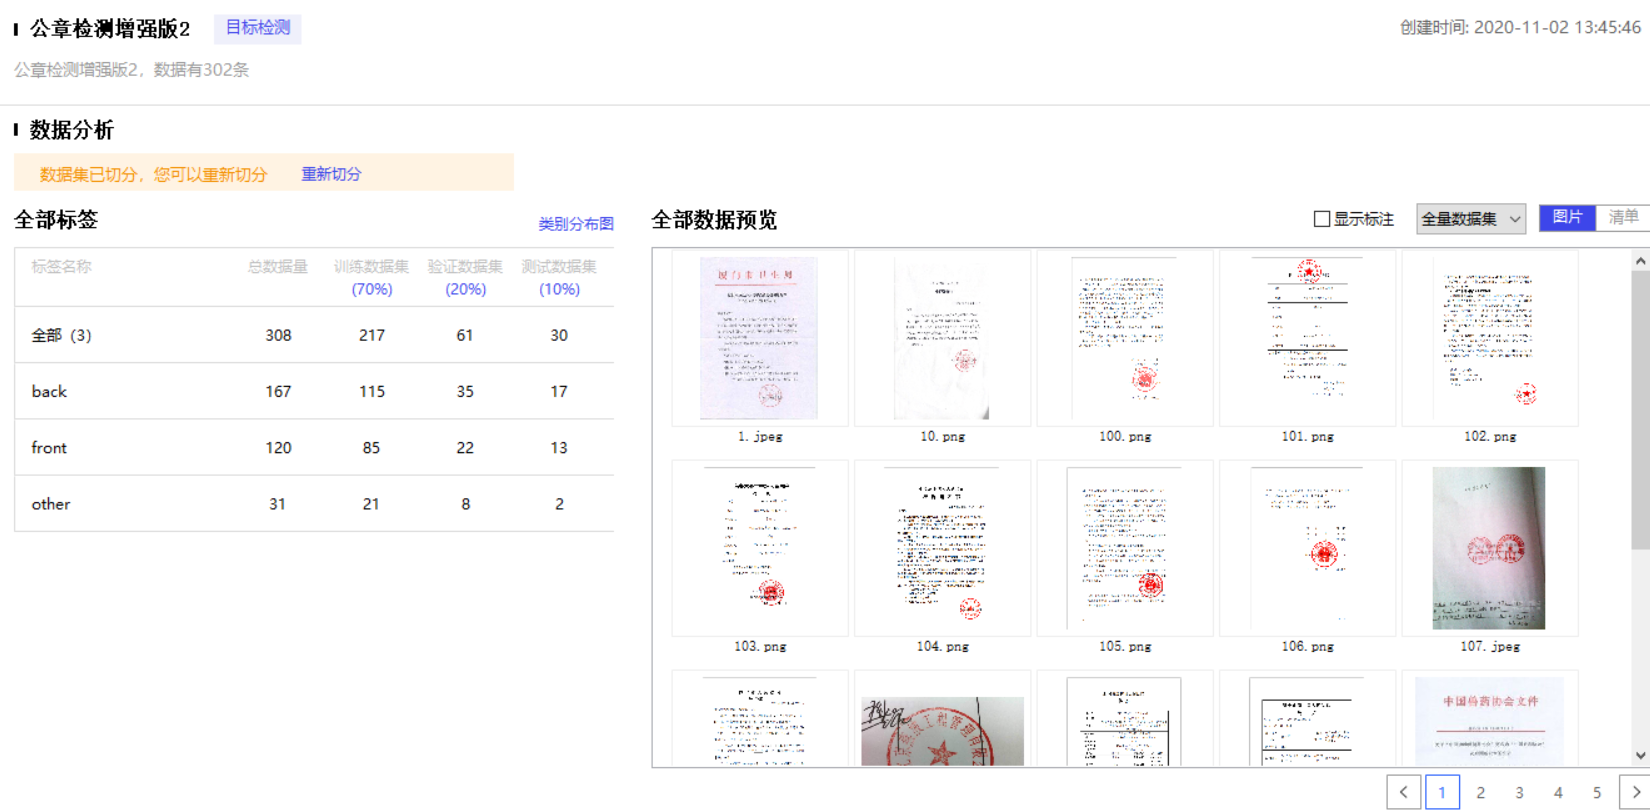Click the 测试数据集 (10%) column header
Image resolution: width=1650 pixels, height=812 pixels.
559,277
